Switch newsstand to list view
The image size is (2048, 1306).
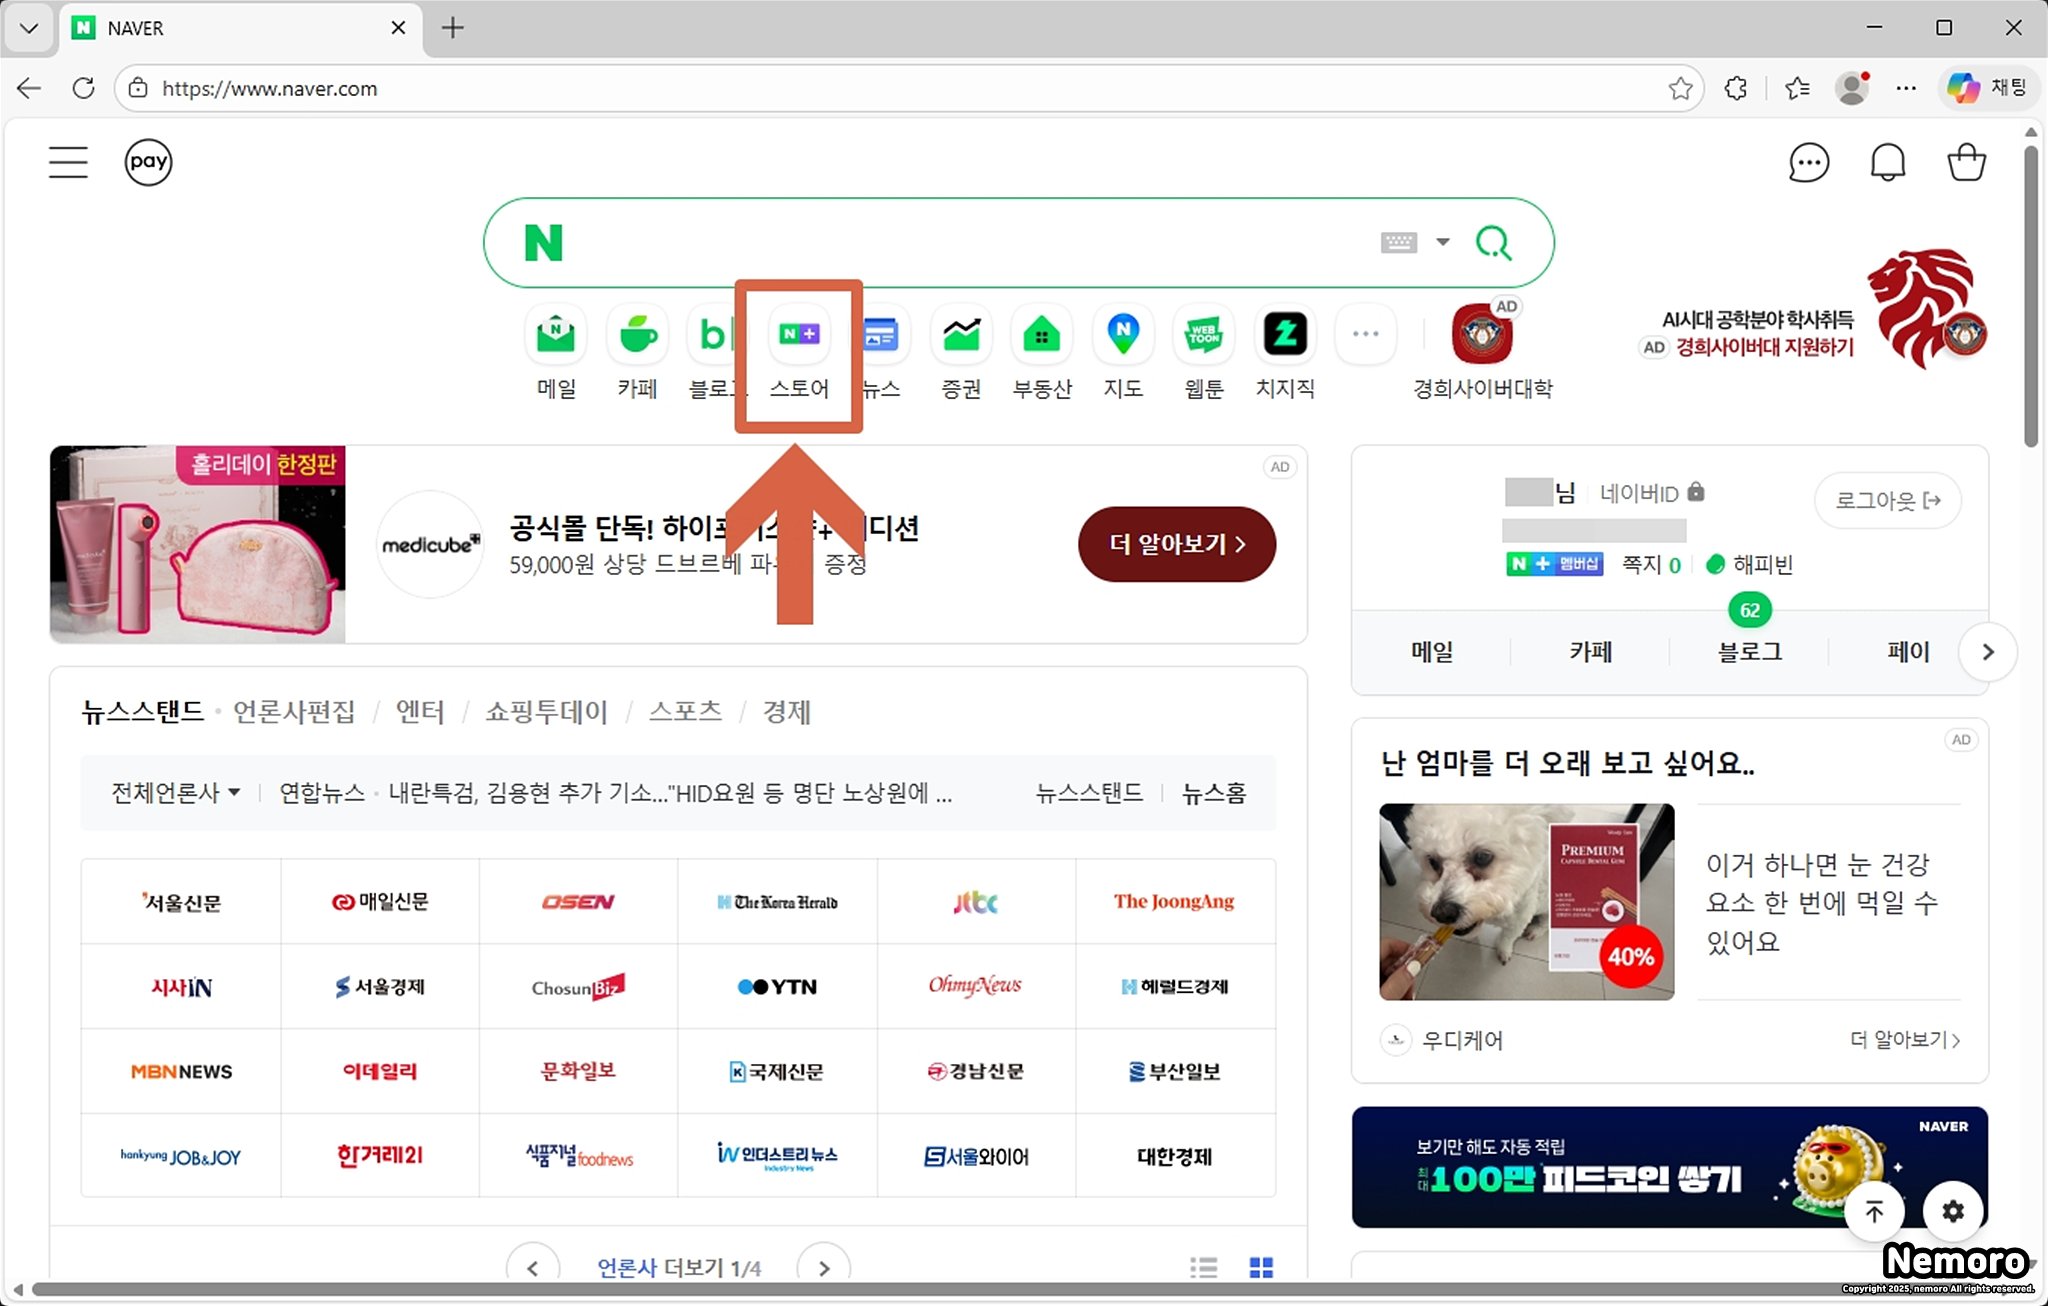pyautogui.click(x=1204, y=1267)
